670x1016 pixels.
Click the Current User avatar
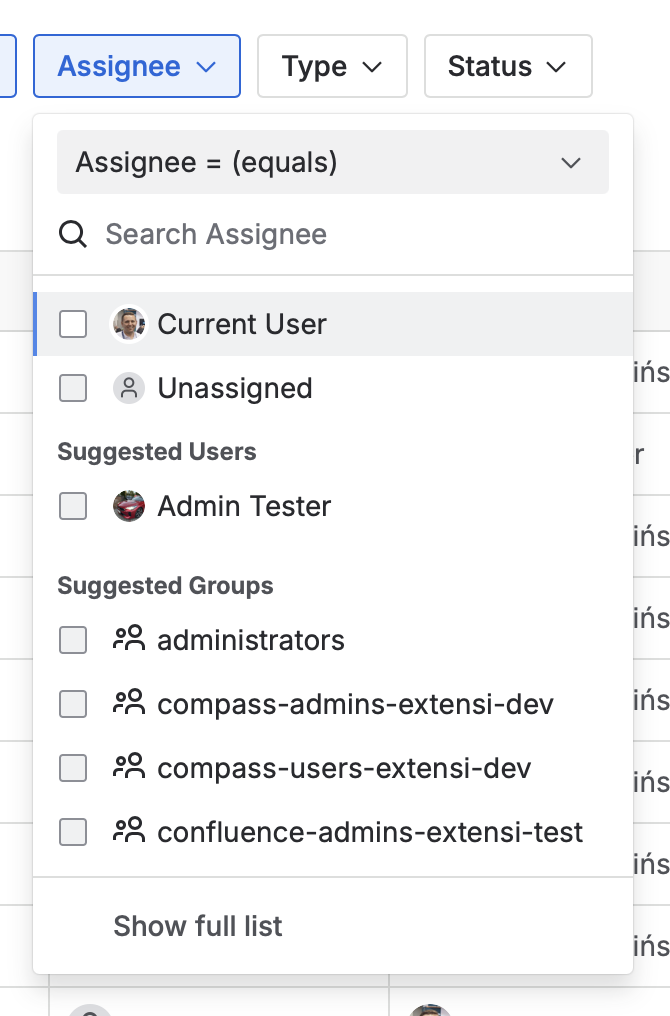[x=129, y=324]
